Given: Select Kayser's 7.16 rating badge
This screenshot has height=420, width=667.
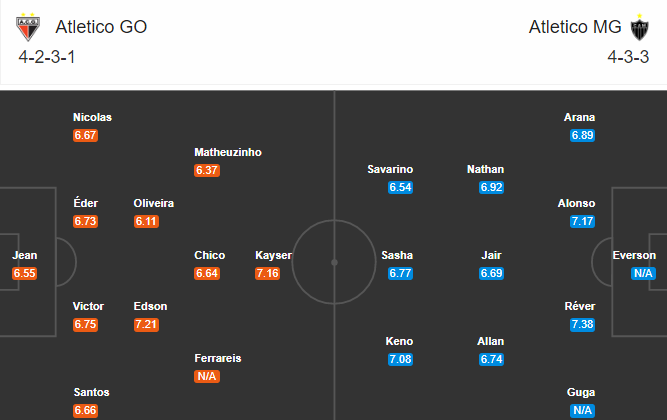Looking at the screenshot, I should tap(268, 273).
